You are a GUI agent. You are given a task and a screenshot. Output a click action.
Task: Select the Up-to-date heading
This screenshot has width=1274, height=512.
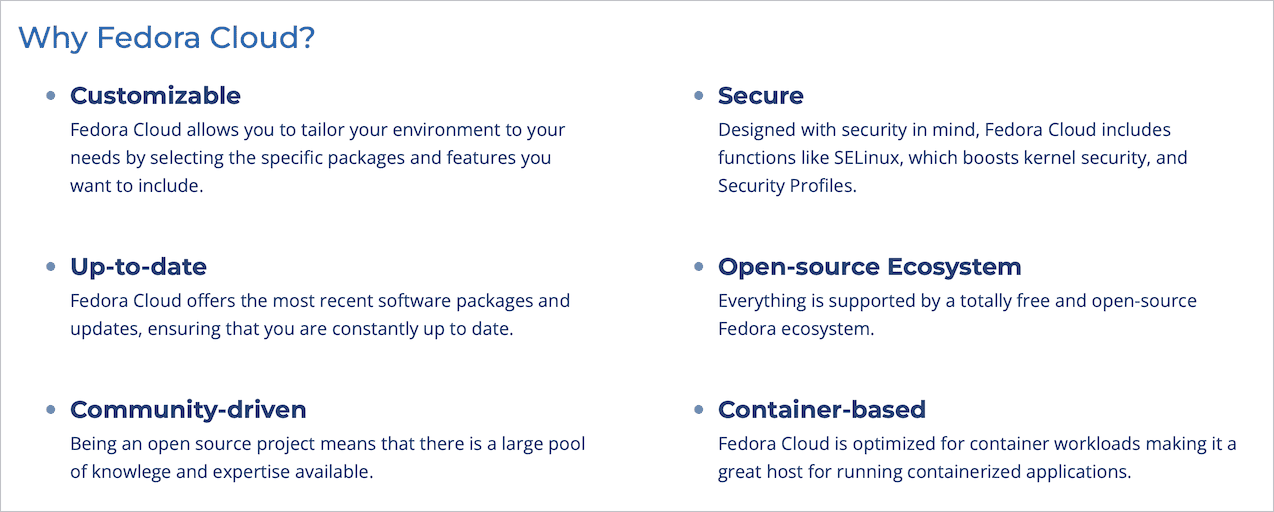coord(138,267)
